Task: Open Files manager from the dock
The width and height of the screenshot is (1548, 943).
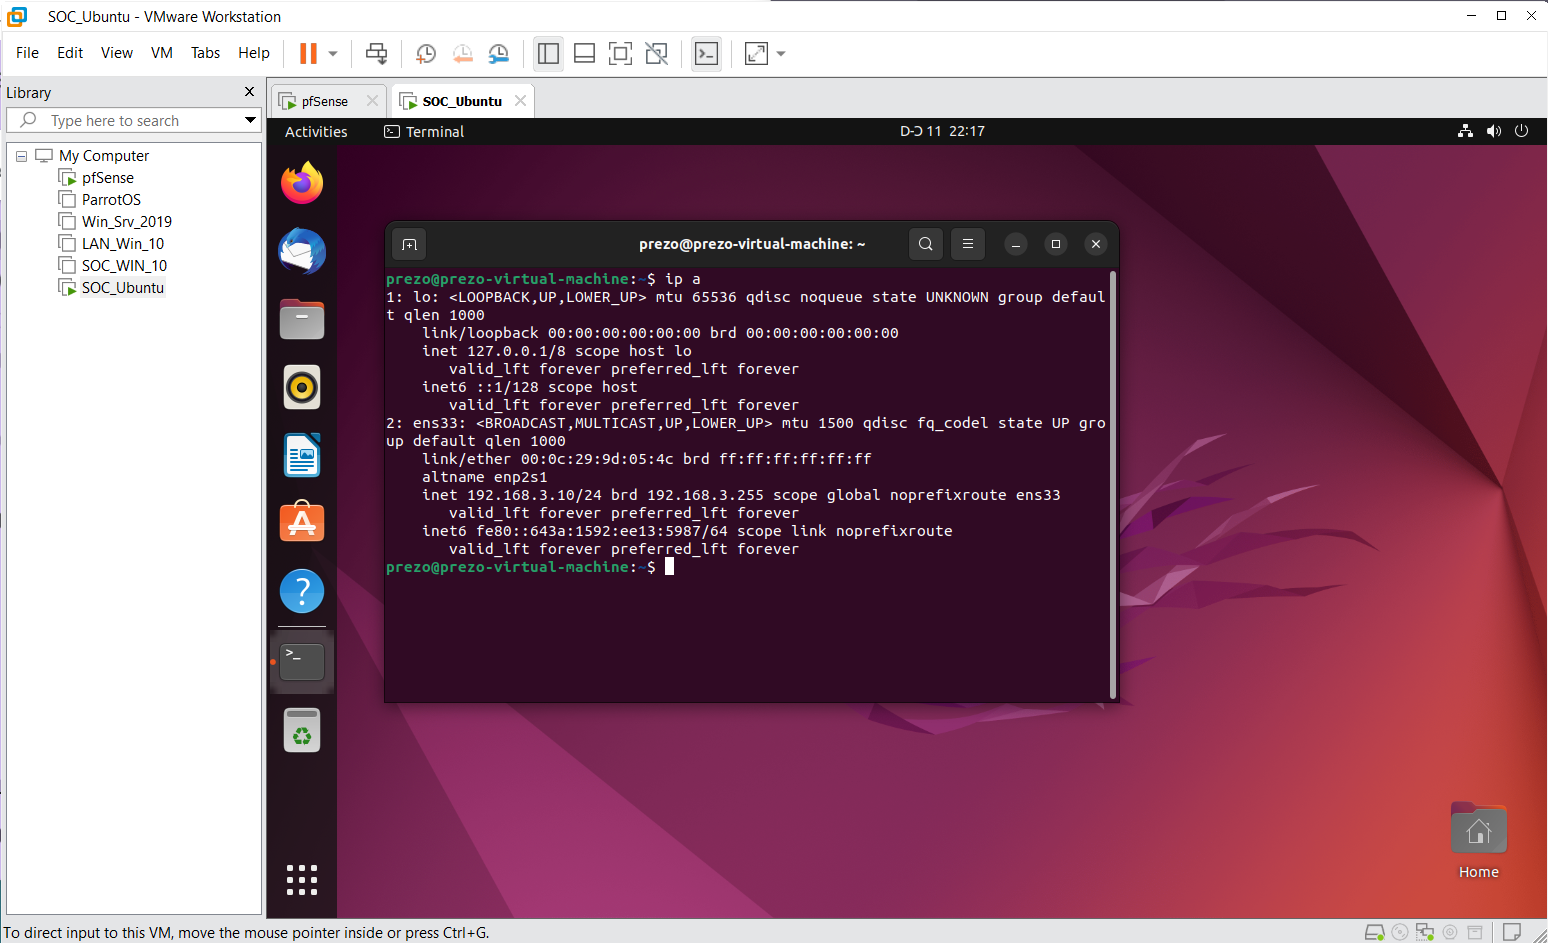Action: (x=302, y=319)
